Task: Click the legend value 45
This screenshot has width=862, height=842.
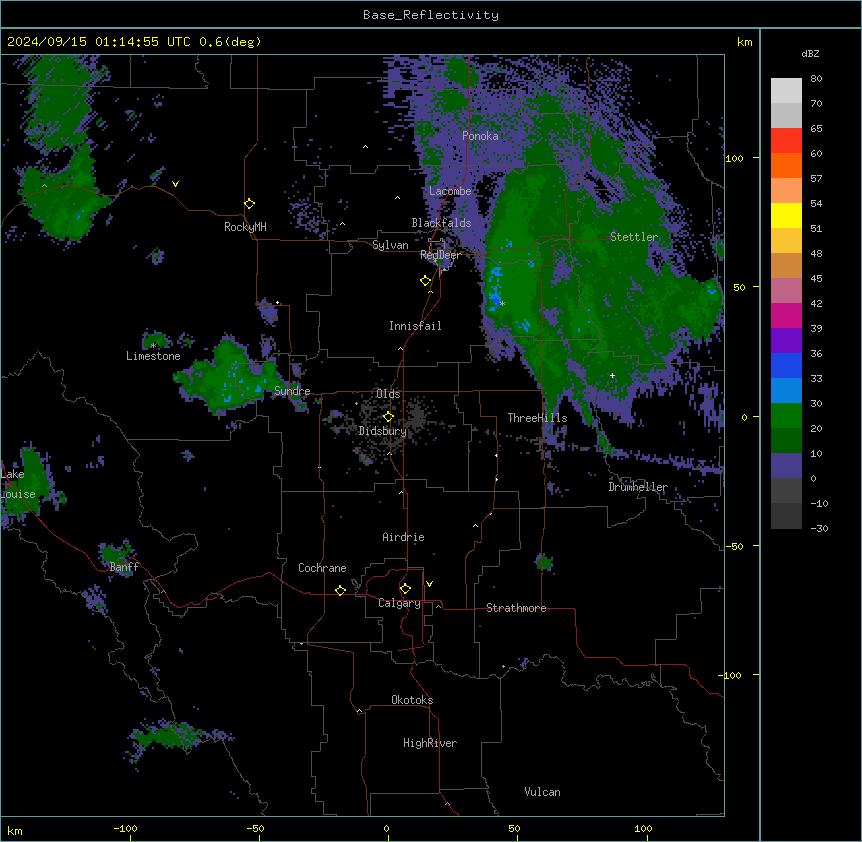Action: (x=816, y=279)
